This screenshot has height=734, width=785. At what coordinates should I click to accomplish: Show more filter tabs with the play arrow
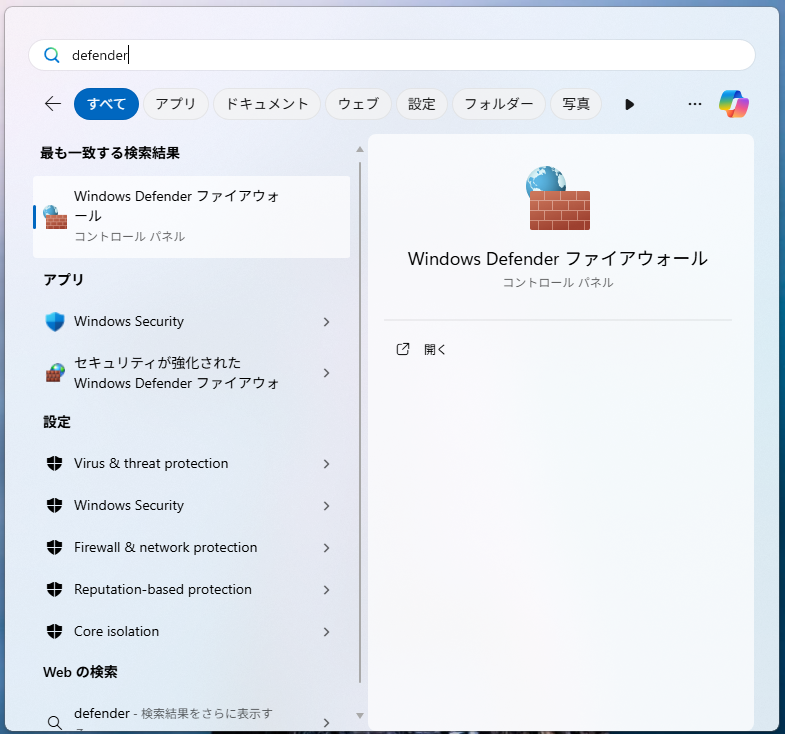click(629, 104)
